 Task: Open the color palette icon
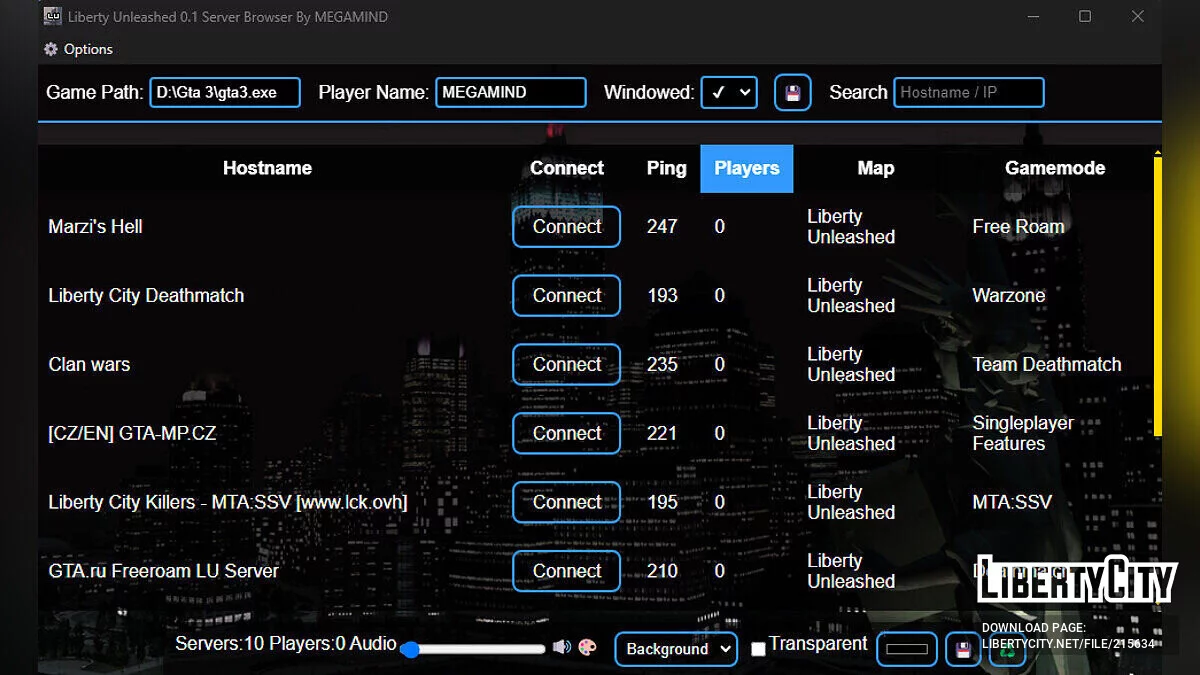[587, 647]
